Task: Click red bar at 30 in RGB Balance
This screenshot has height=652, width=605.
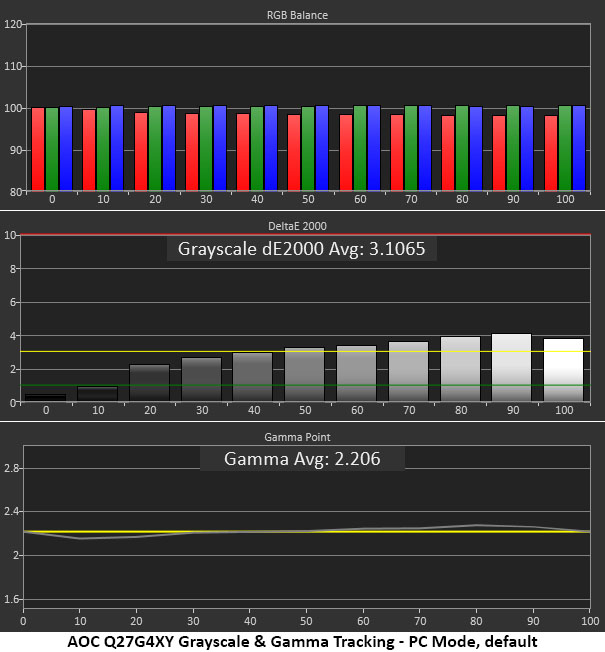Action: pyautogui.click(x=192, y=152)
